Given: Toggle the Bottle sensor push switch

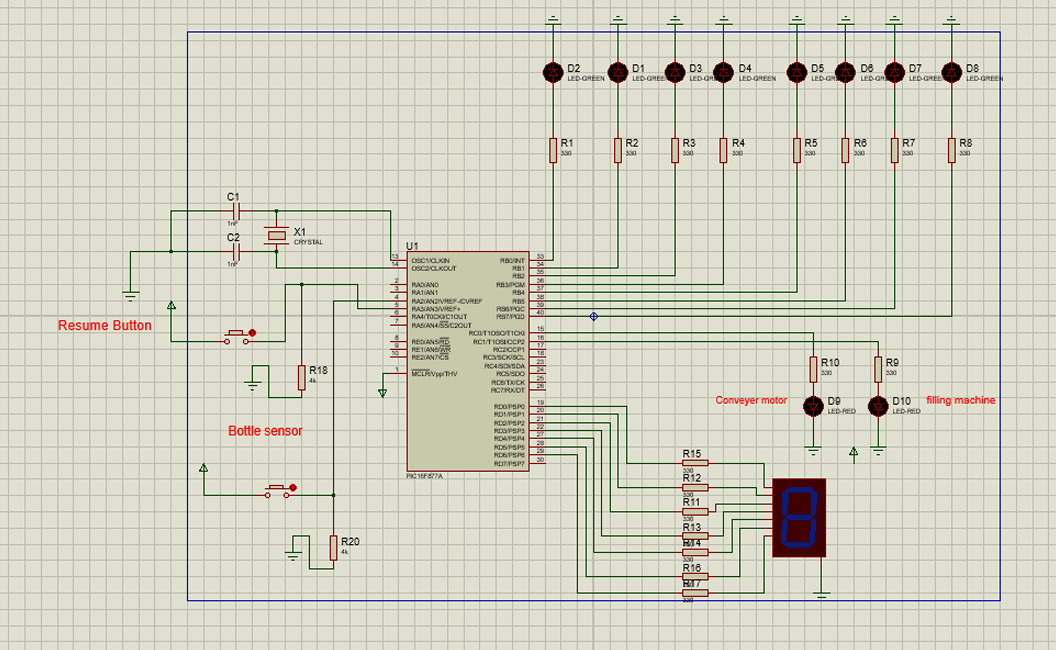Looking at the screenshot, I should click(x=279, y=491).
